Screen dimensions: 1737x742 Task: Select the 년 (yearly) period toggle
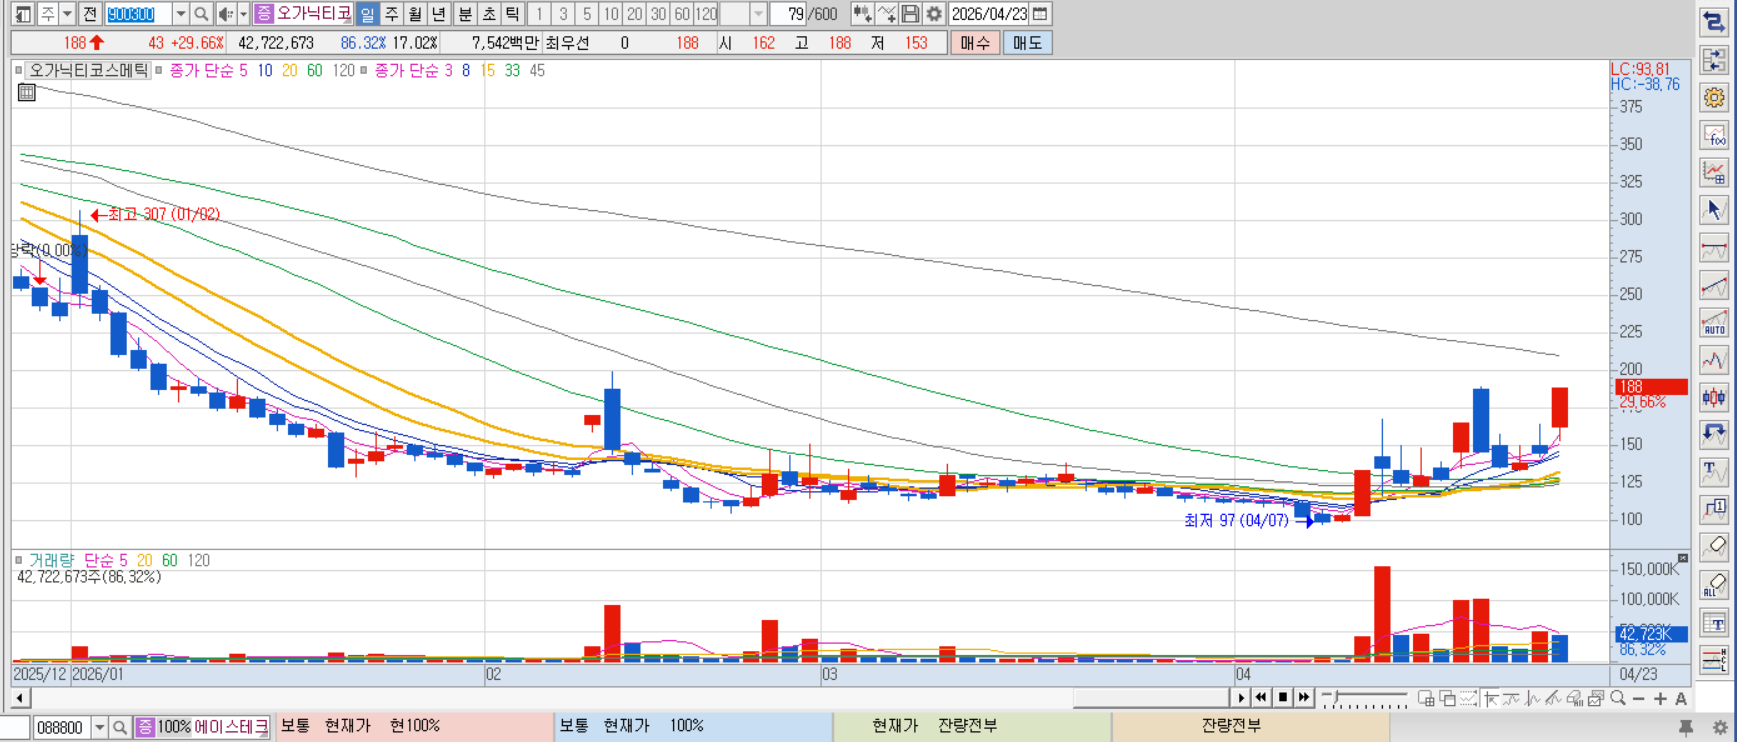(x=439, y=14)
